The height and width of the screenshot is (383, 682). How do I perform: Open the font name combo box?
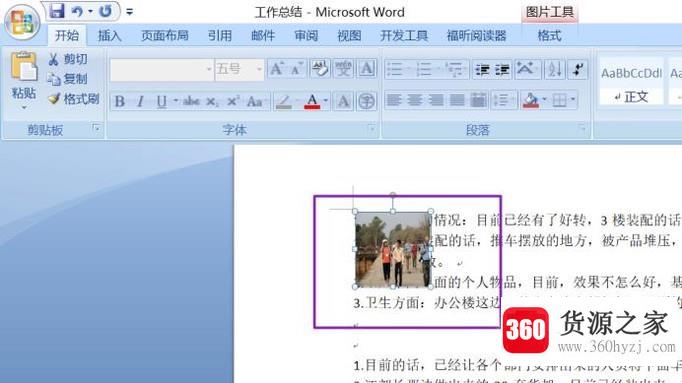162,70
